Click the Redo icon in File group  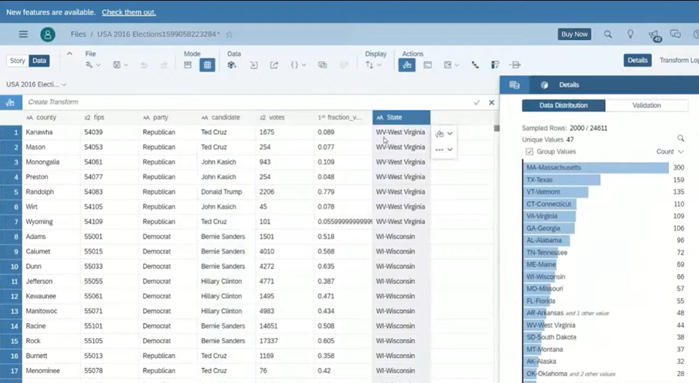[164, 65]
